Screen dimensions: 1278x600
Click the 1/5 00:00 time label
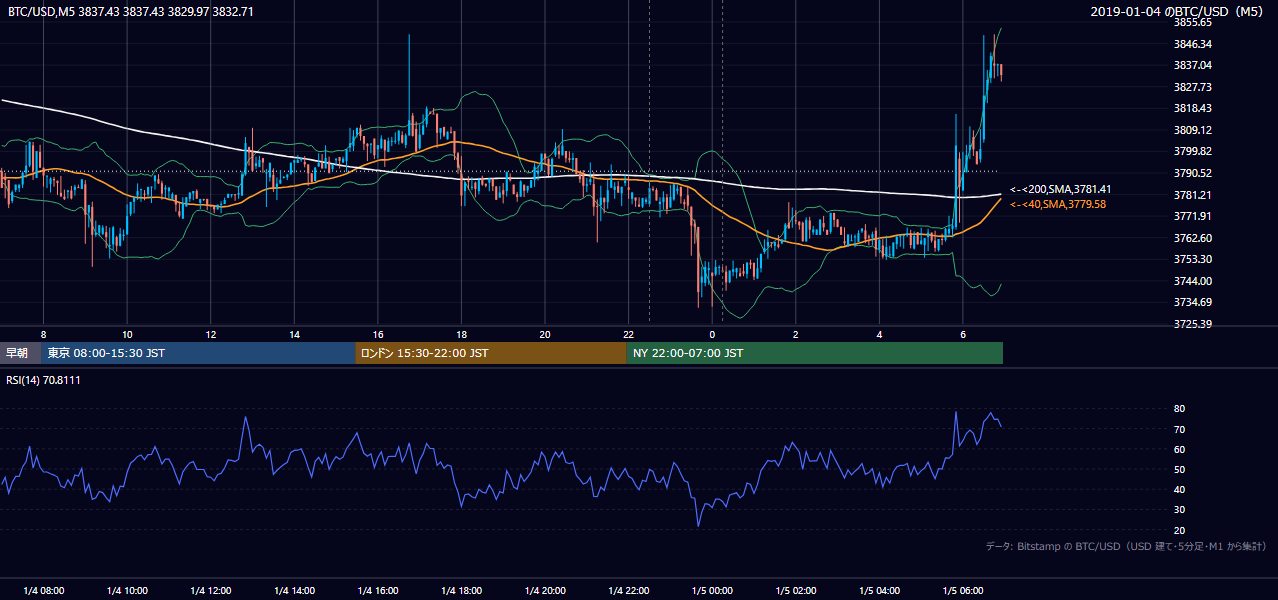712,590
